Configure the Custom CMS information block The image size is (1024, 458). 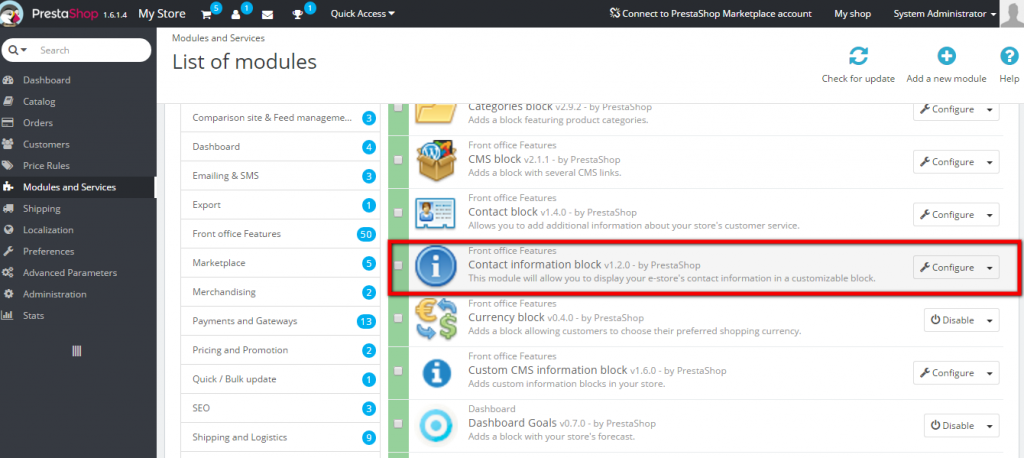(x=947, y=373)
